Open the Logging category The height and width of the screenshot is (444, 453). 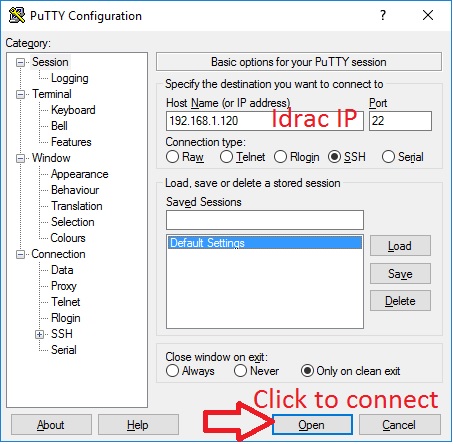70,78
